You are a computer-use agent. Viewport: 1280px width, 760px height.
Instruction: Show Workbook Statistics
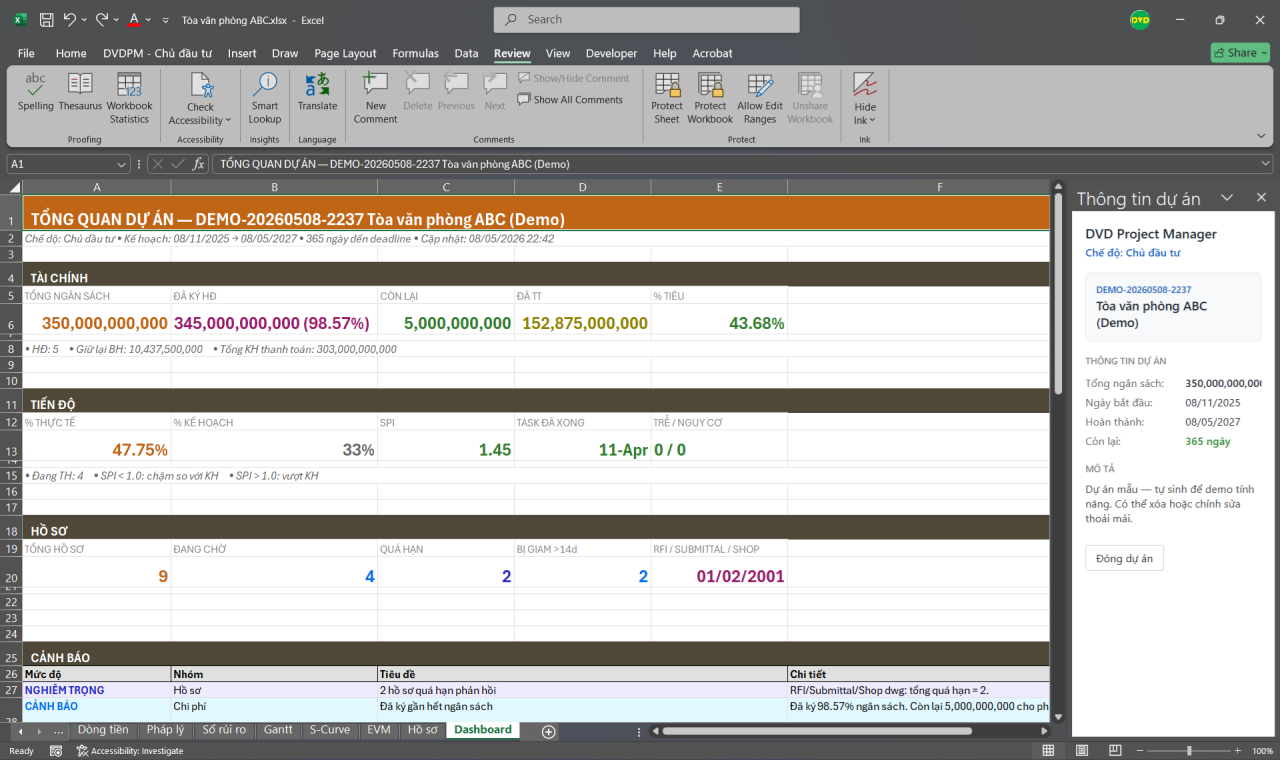(129, 98)
